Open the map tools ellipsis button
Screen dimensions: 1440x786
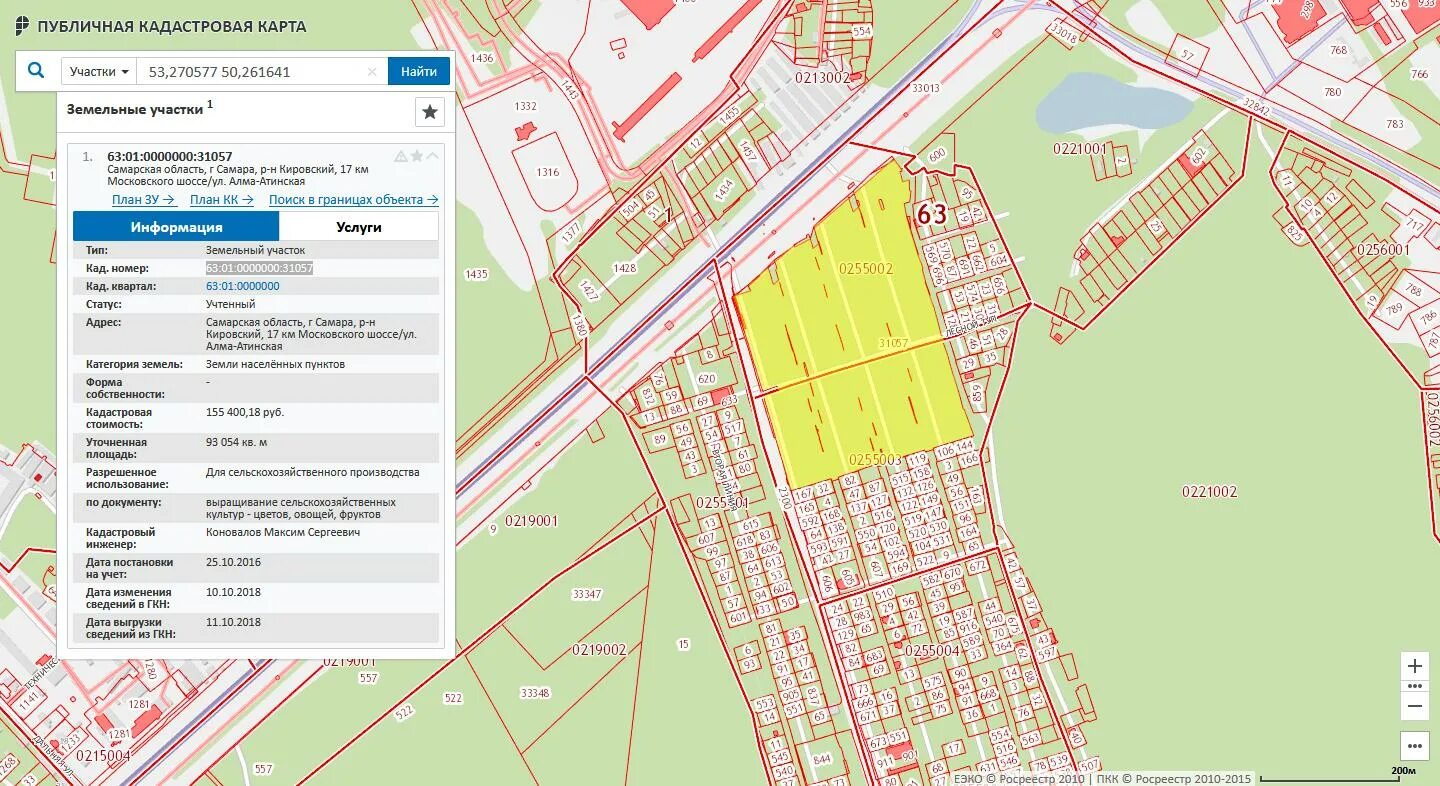click(x=1414, y=746)
